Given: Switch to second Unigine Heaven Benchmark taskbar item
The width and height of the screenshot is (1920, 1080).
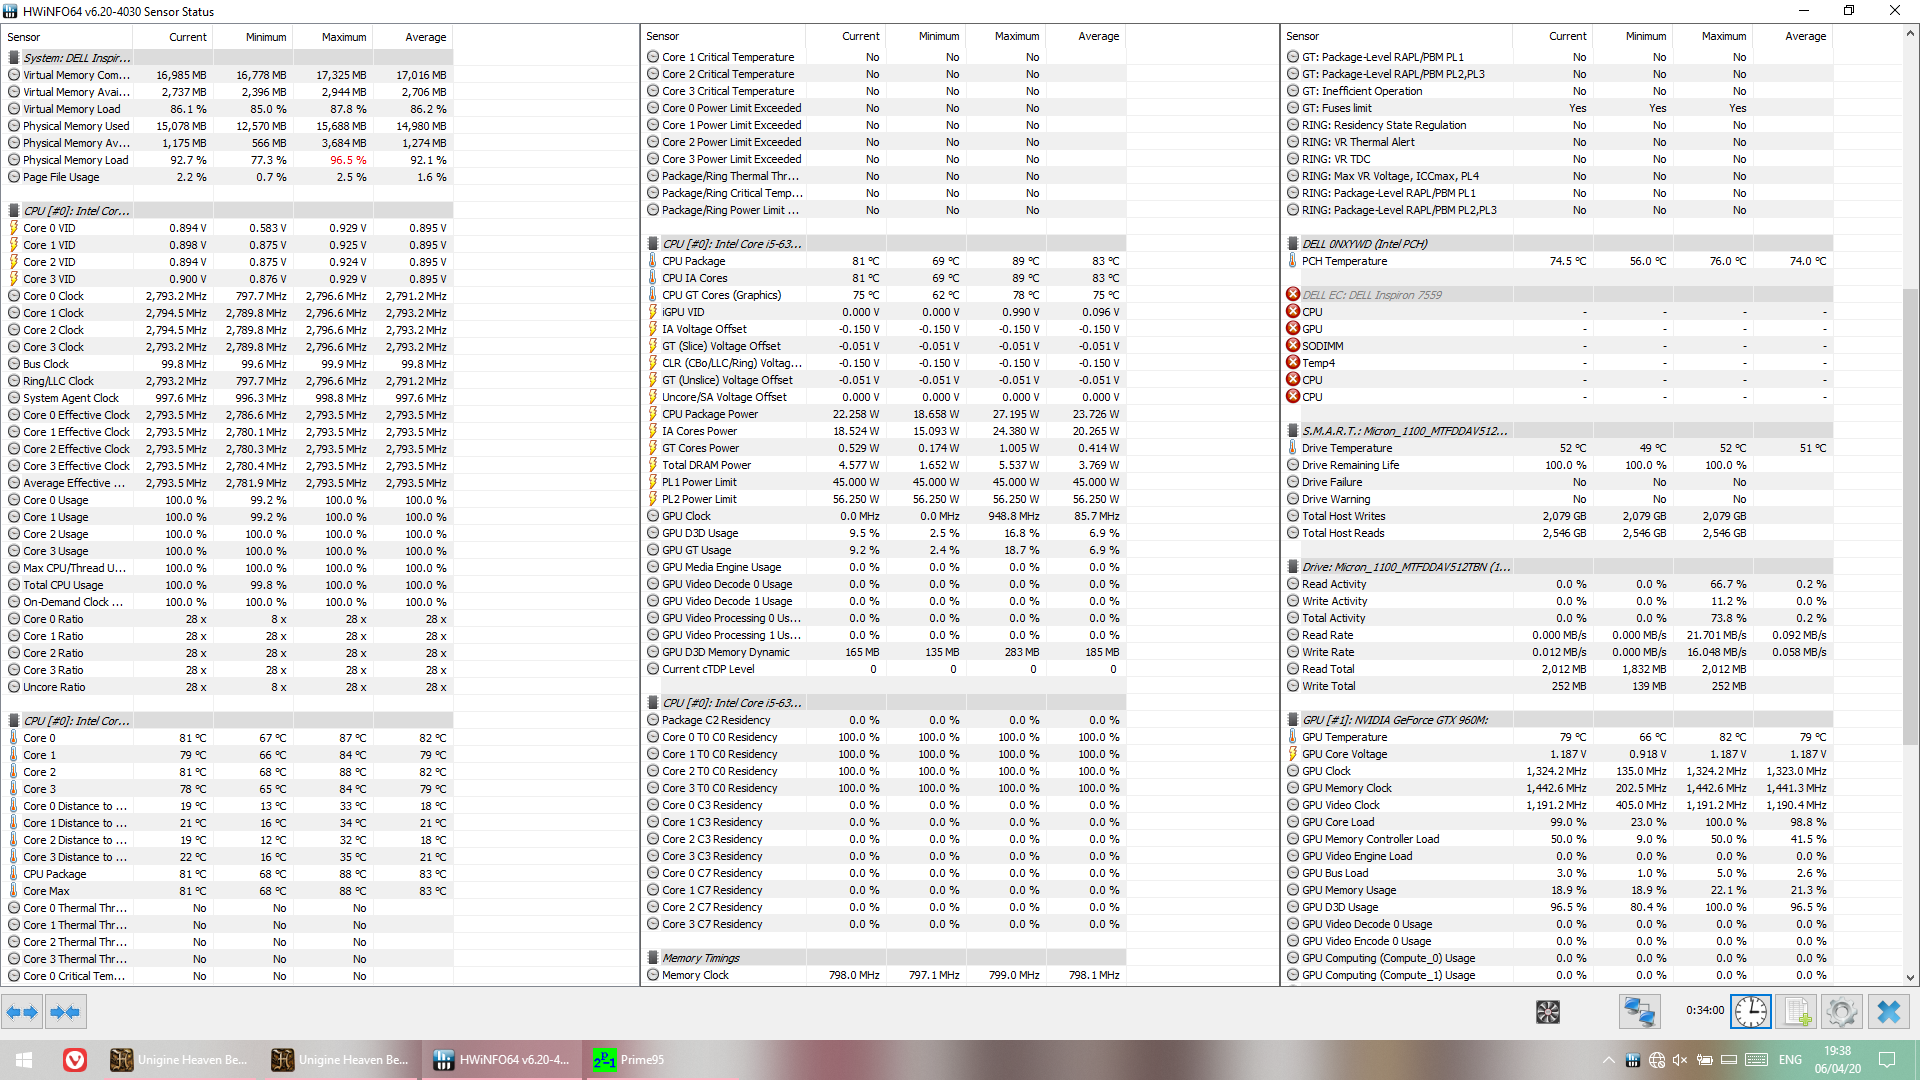Looking at the screenshot, I should (341, 1060).
